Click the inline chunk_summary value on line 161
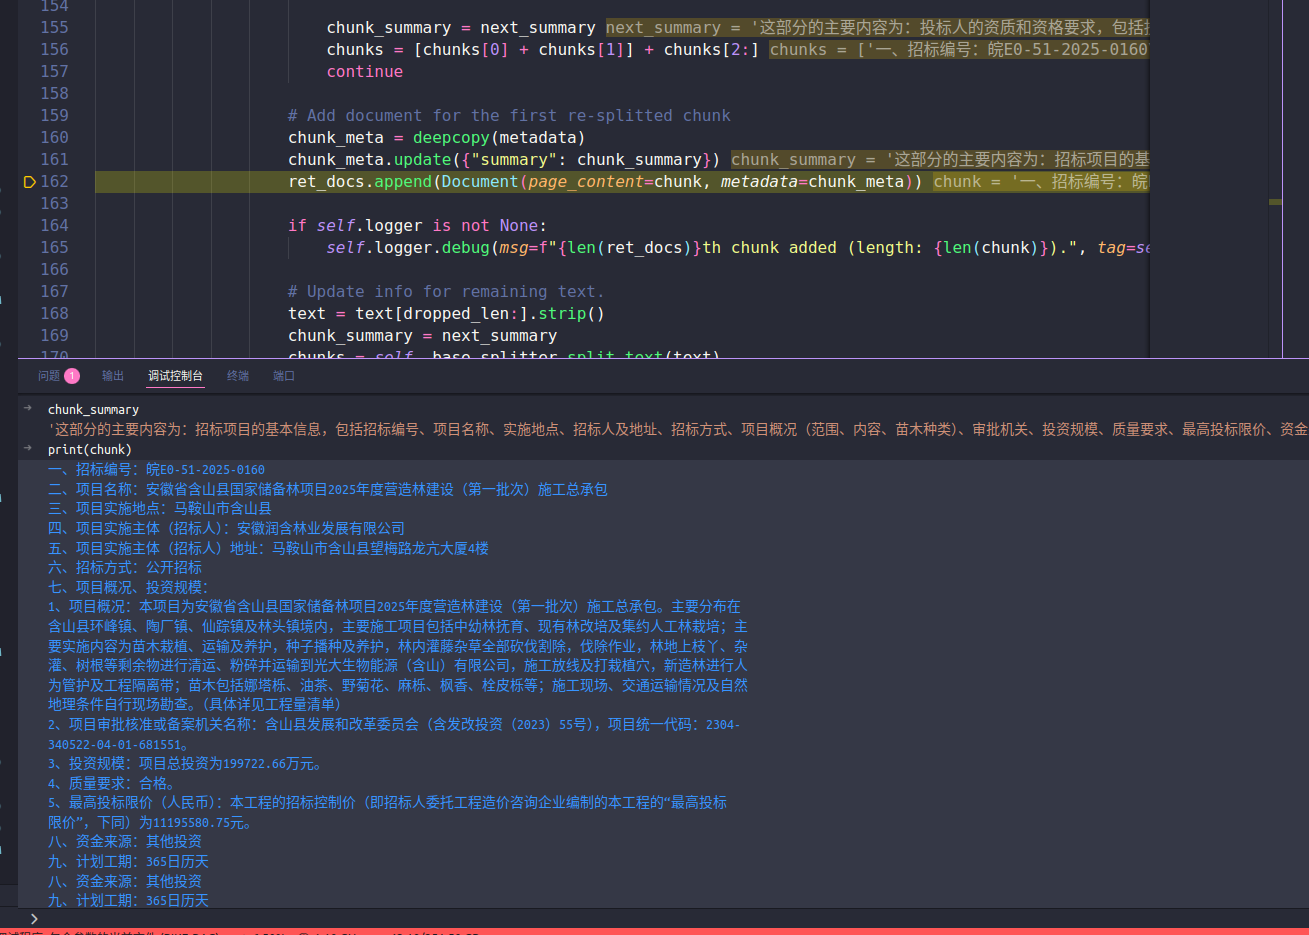 [x=938, y=160]
